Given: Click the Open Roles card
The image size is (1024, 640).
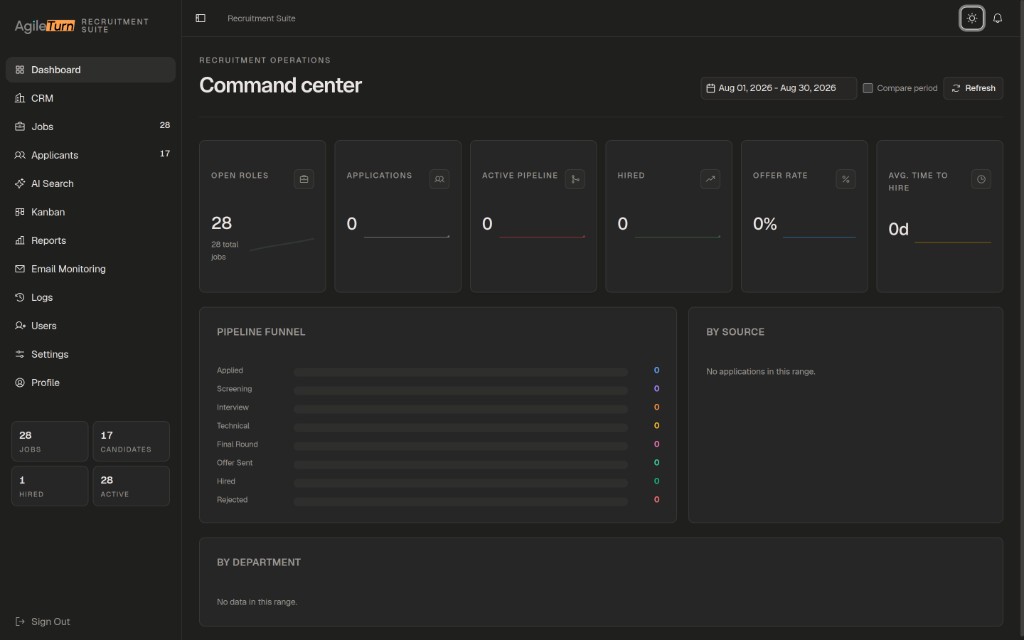Looking at the screenshot, I should click(263, 216).
